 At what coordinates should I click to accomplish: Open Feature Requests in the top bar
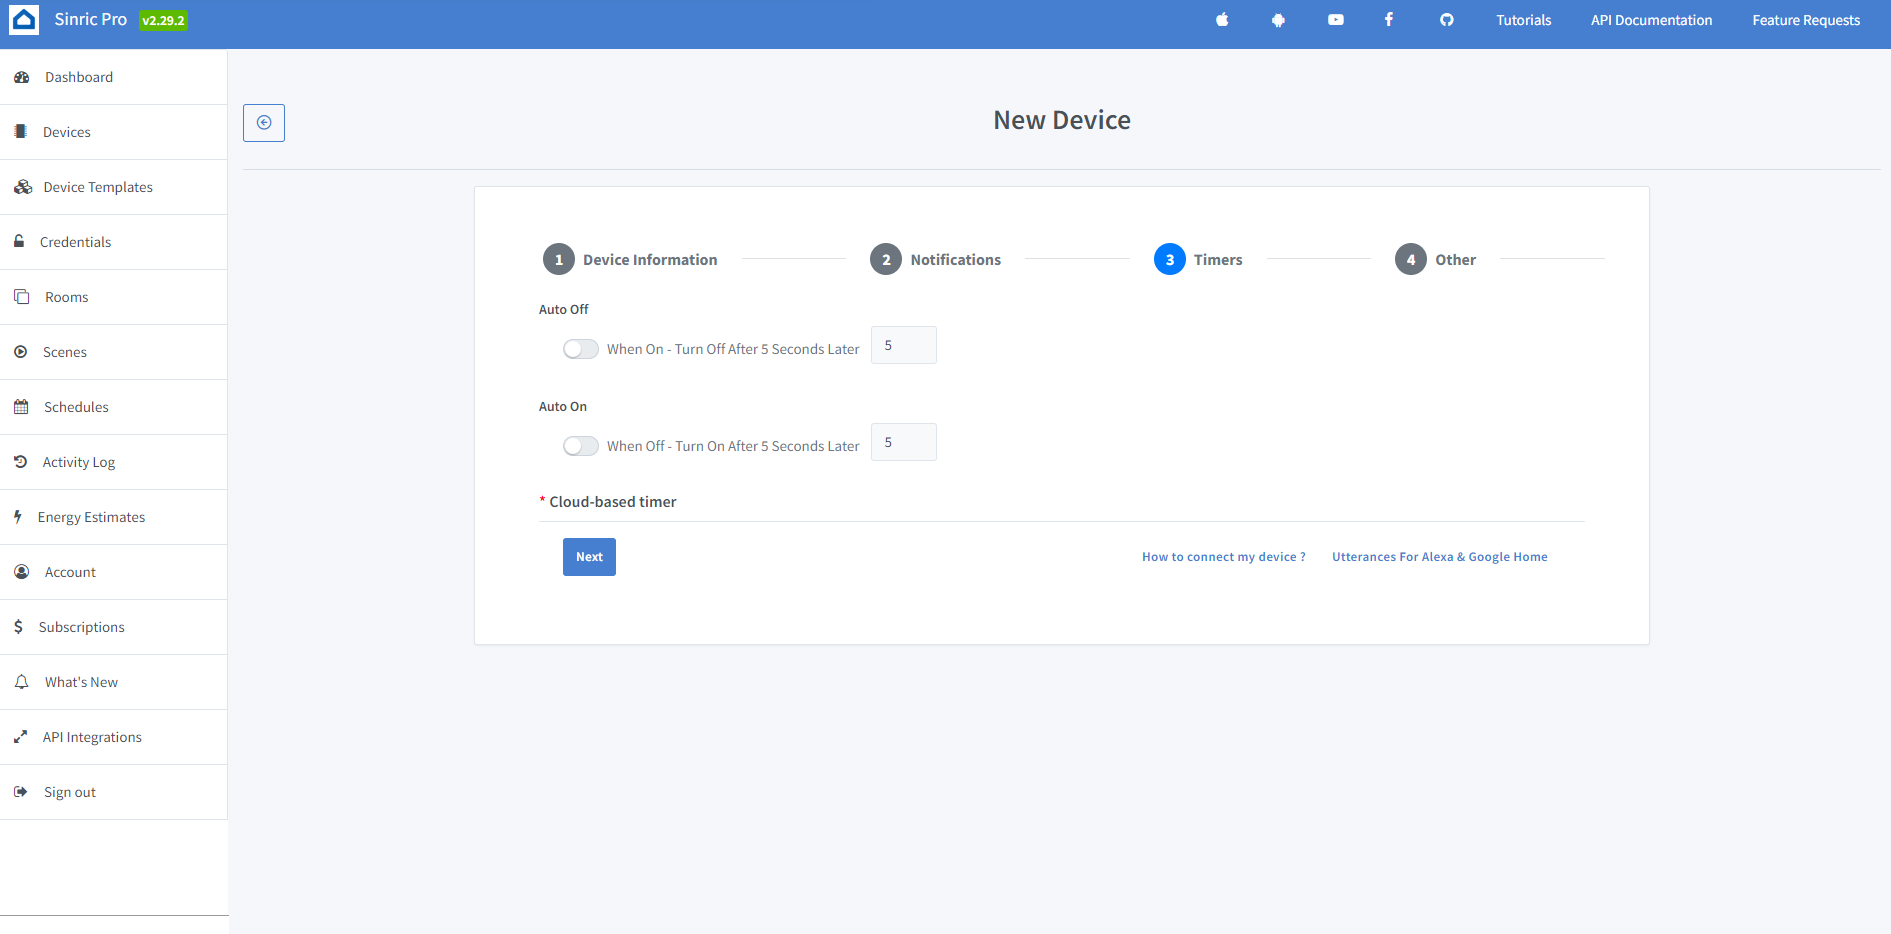[x=1806, y=20]
